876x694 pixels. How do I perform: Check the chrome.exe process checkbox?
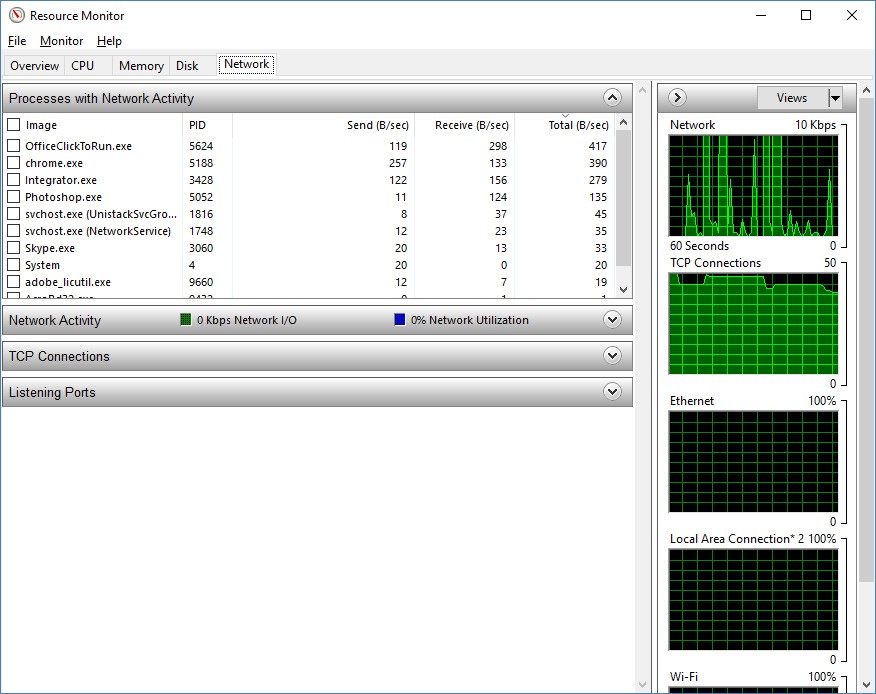14,163
